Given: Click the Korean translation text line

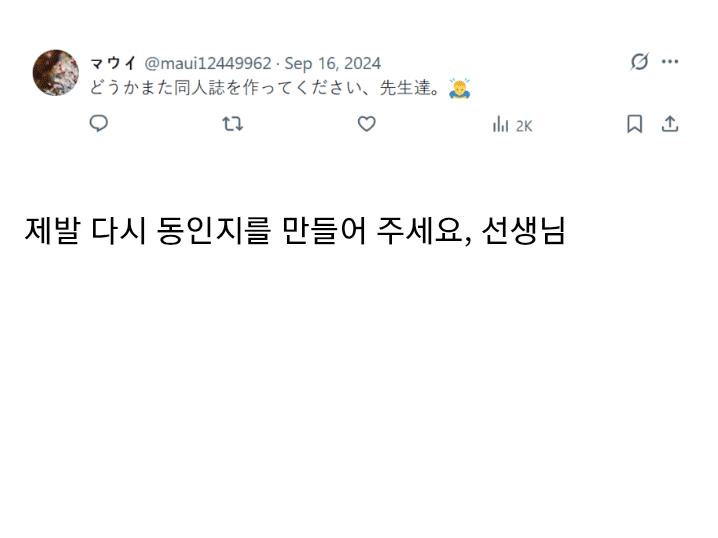Looking at the screenshot, I should coord(295,231).
